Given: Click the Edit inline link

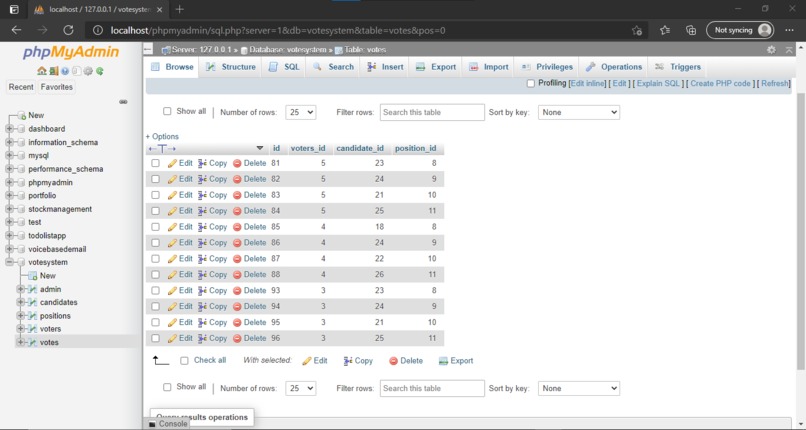Looking at the screenshot, I should pyautogui.click(x=588, y=83).
